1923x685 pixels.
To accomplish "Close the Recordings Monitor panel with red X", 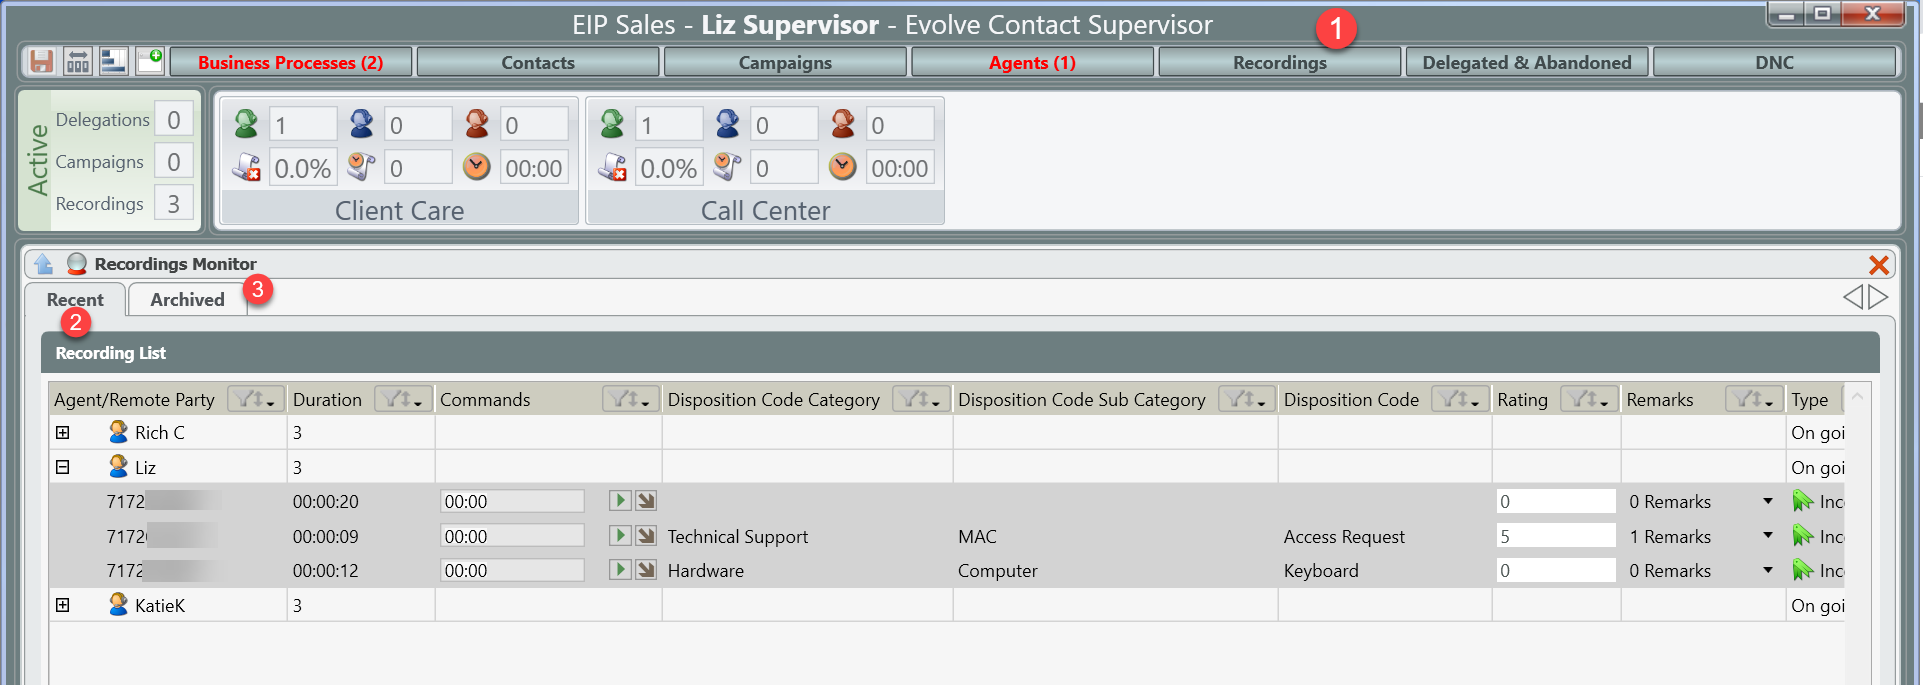I will [x=1878, y=265].
